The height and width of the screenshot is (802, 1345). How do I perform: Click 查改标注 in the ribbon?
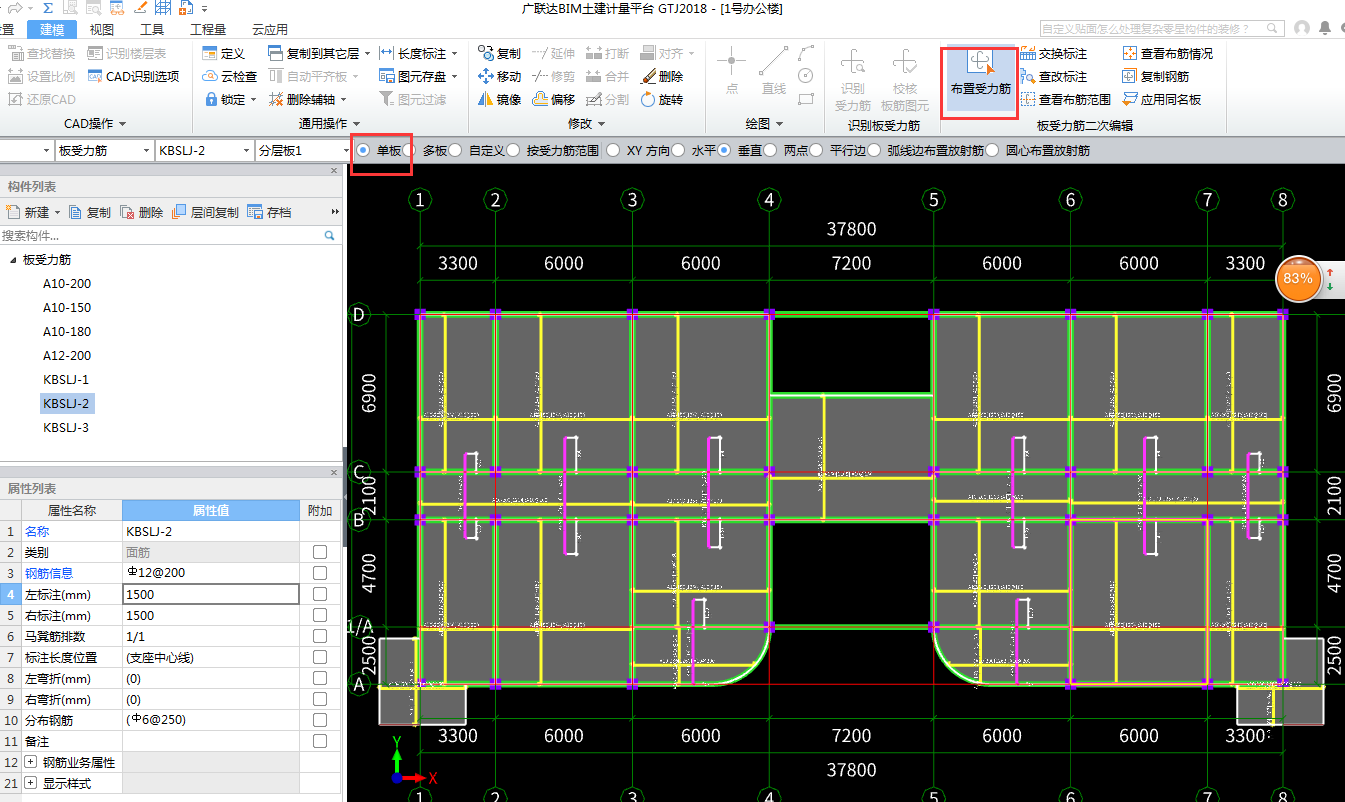pos(1054,76)
